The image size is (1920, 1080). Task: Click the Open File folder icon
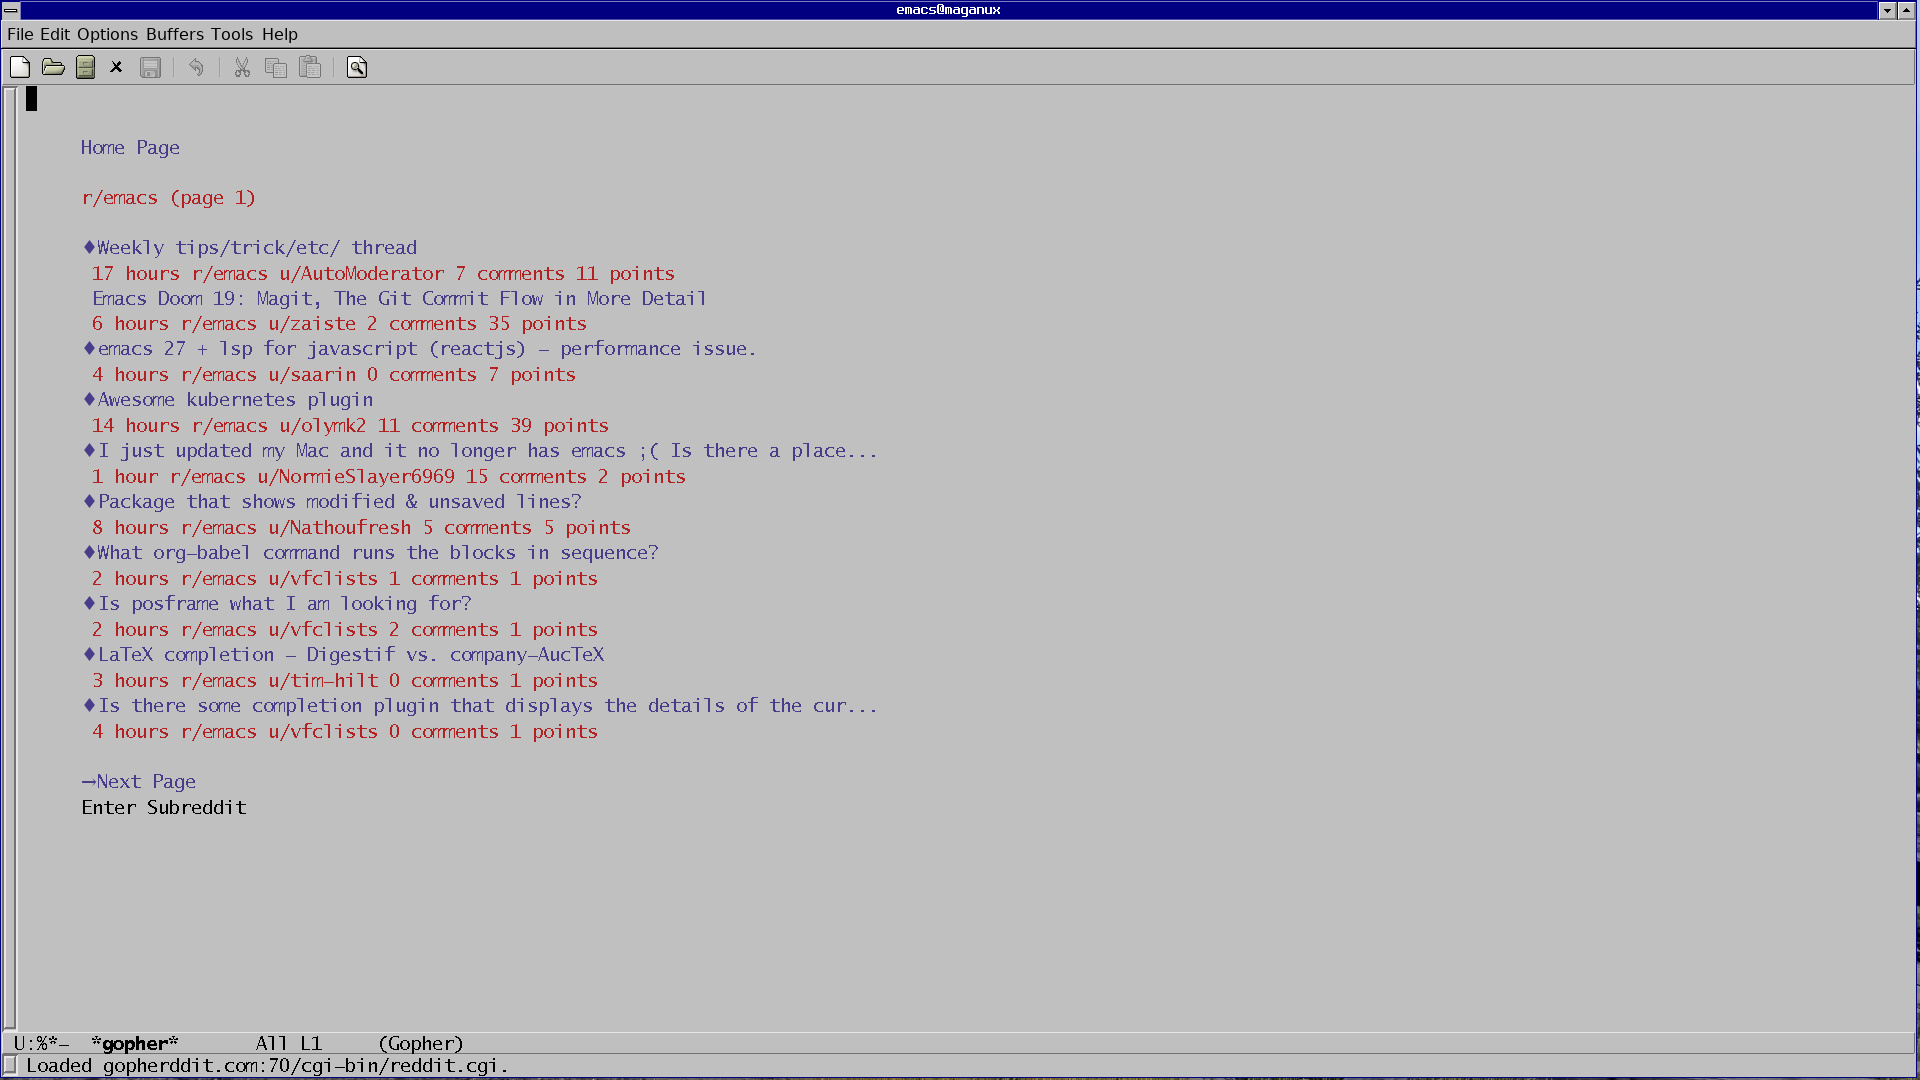[53, 67]
